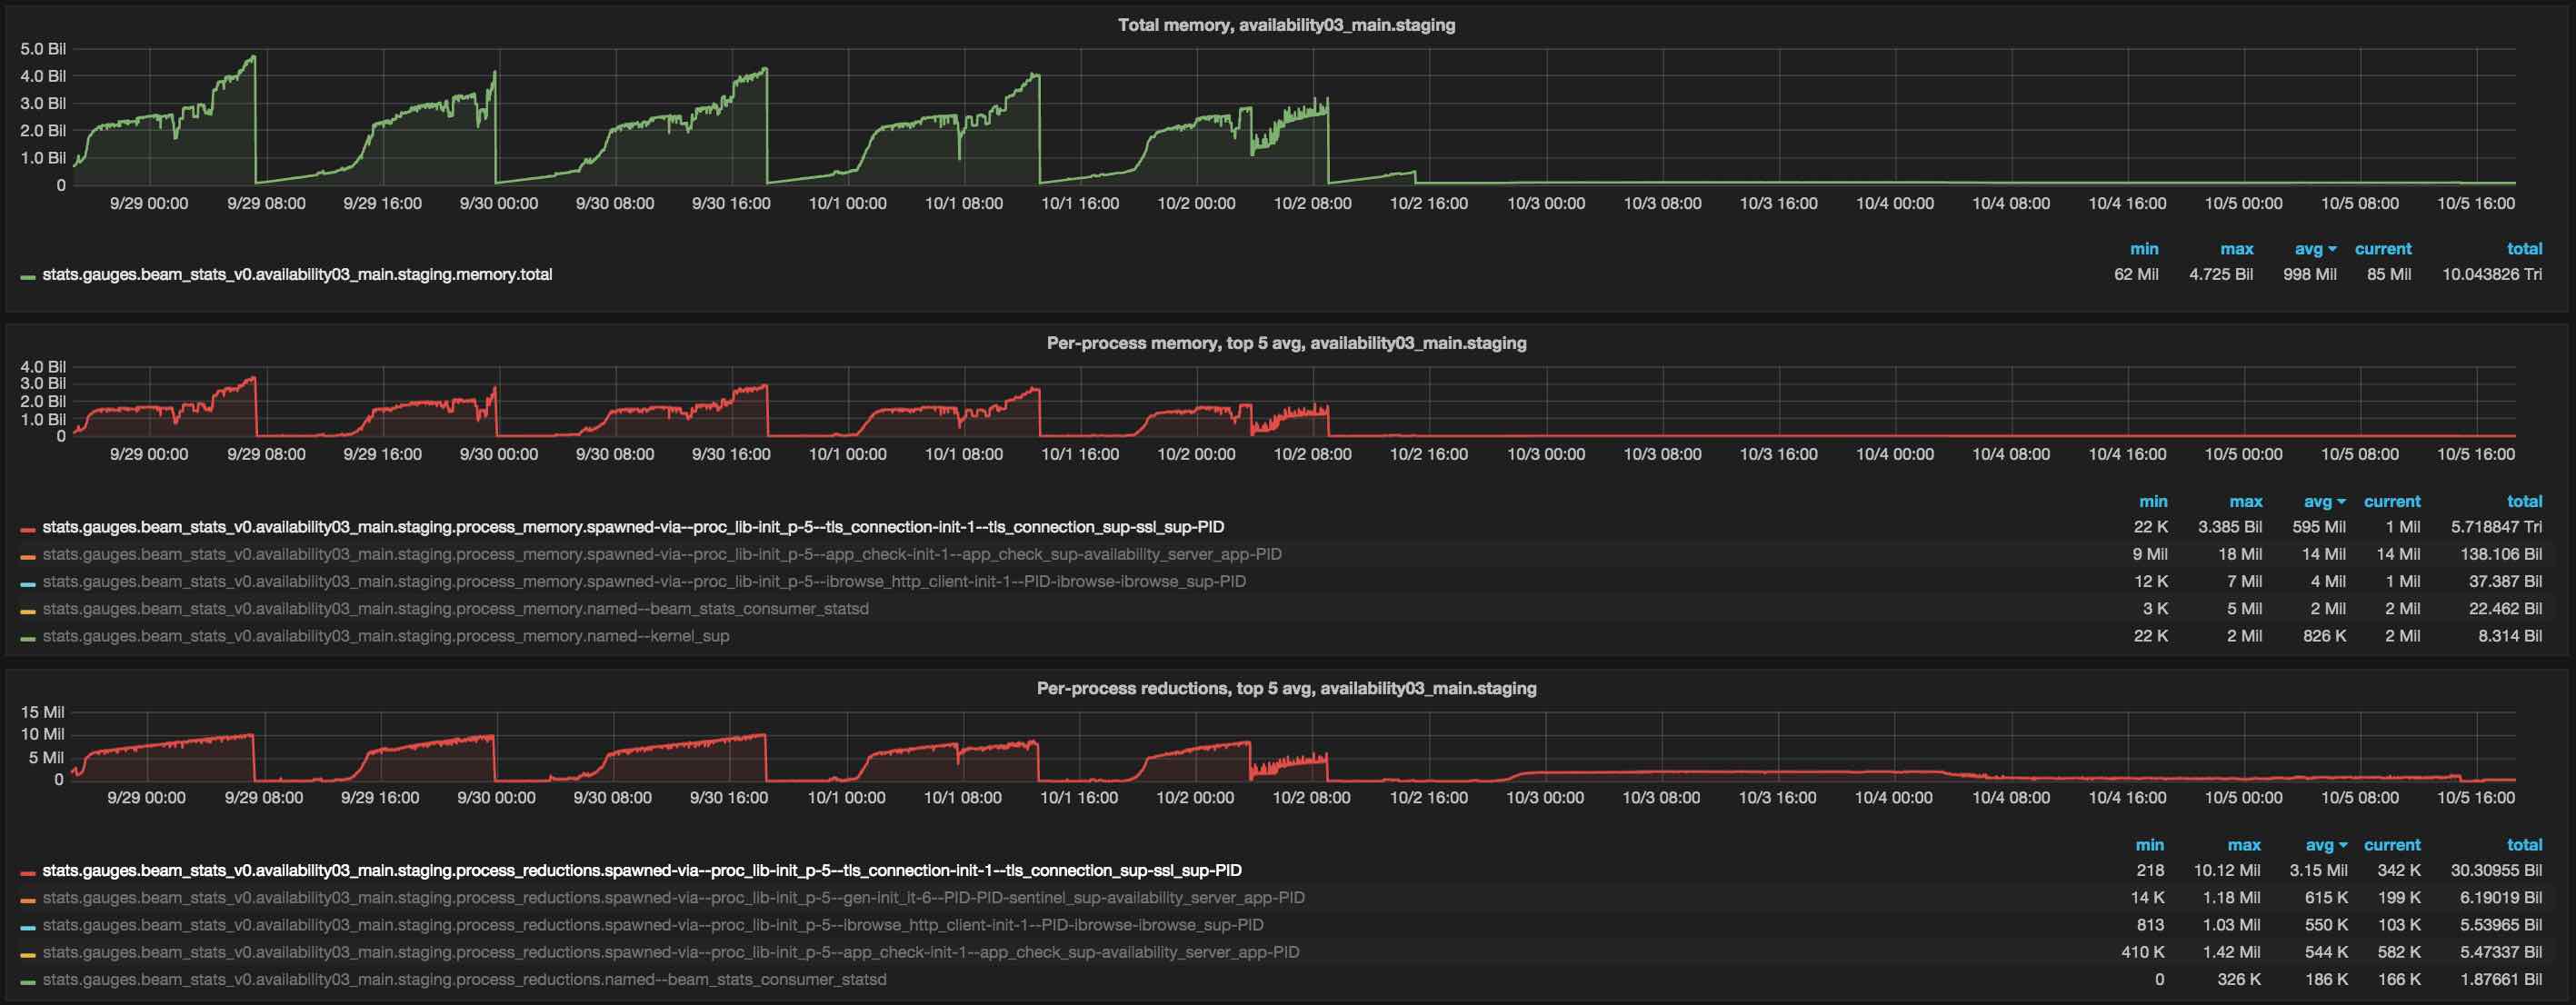2576x1005 pixels.
Task: Open the Total memory panel title menu
Action: [x=1286, y=25]
